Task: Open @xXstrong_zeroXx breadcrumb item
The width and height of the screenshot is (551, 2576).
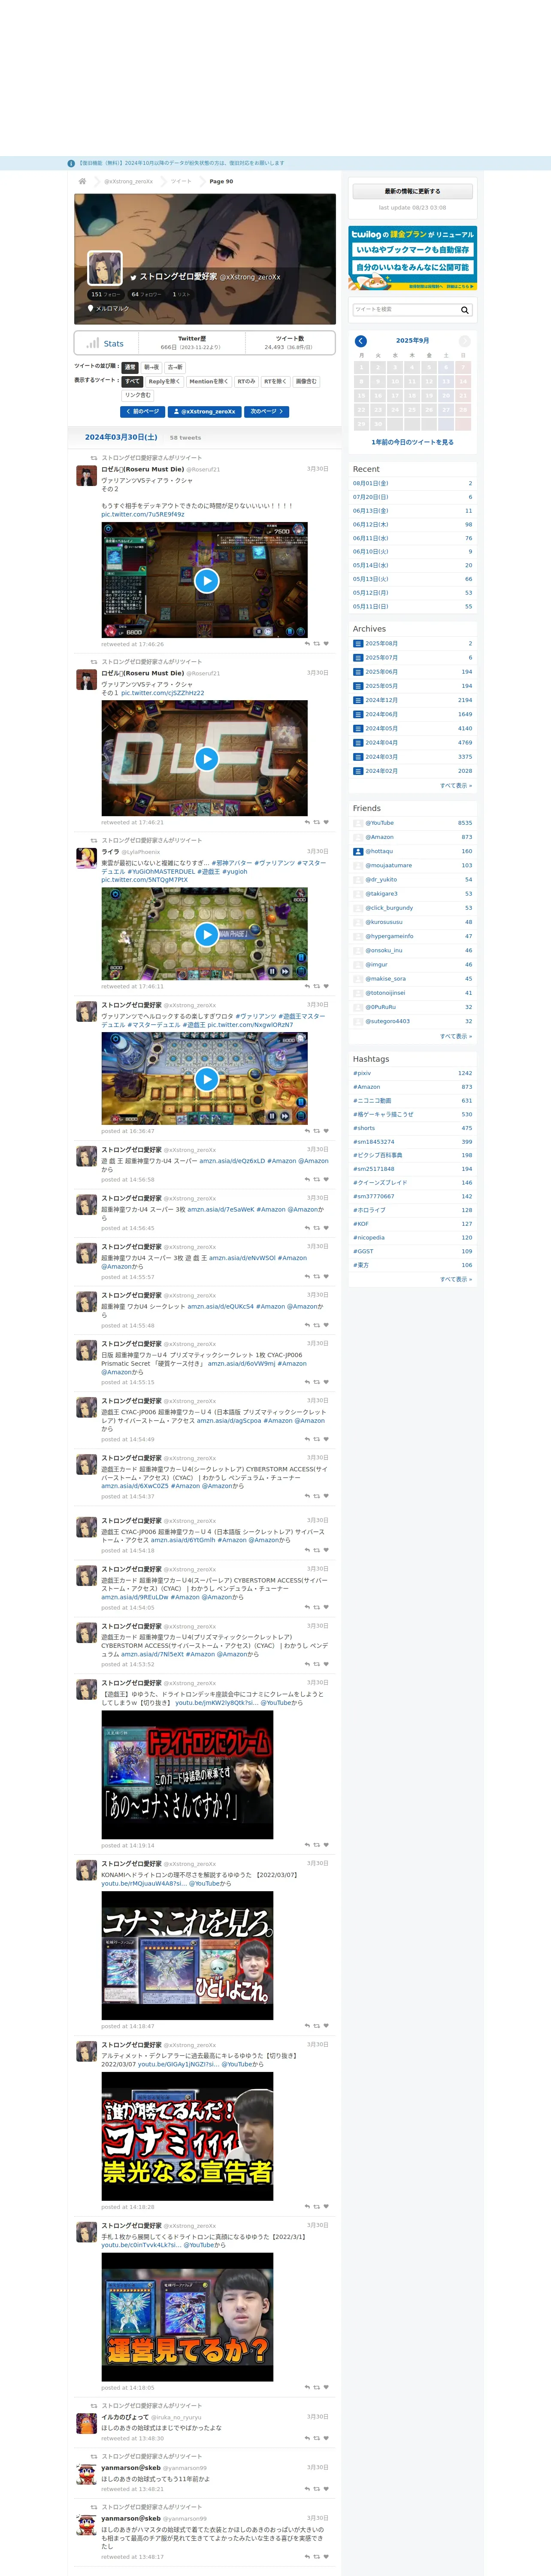Action: [129, 182]
